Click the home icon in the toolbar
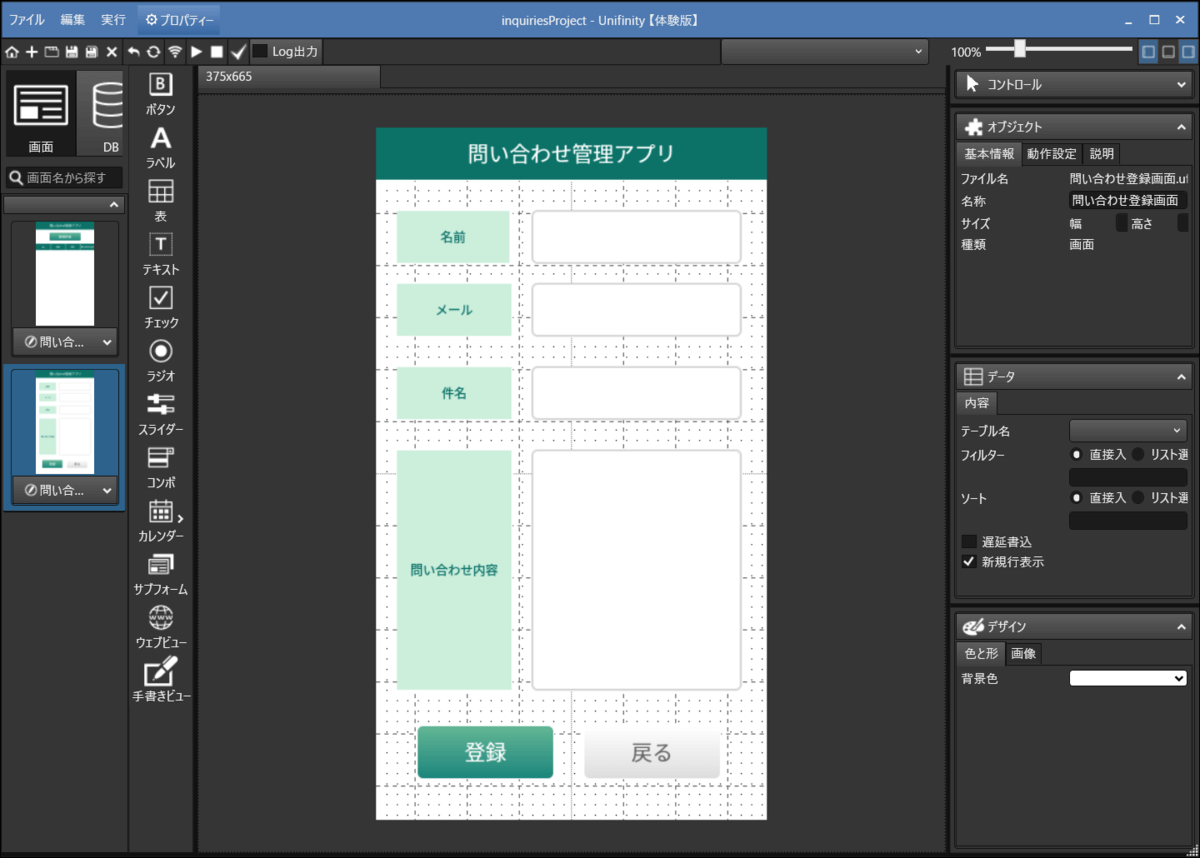This screenshot has width=1200, height=858. click(12, 51)
